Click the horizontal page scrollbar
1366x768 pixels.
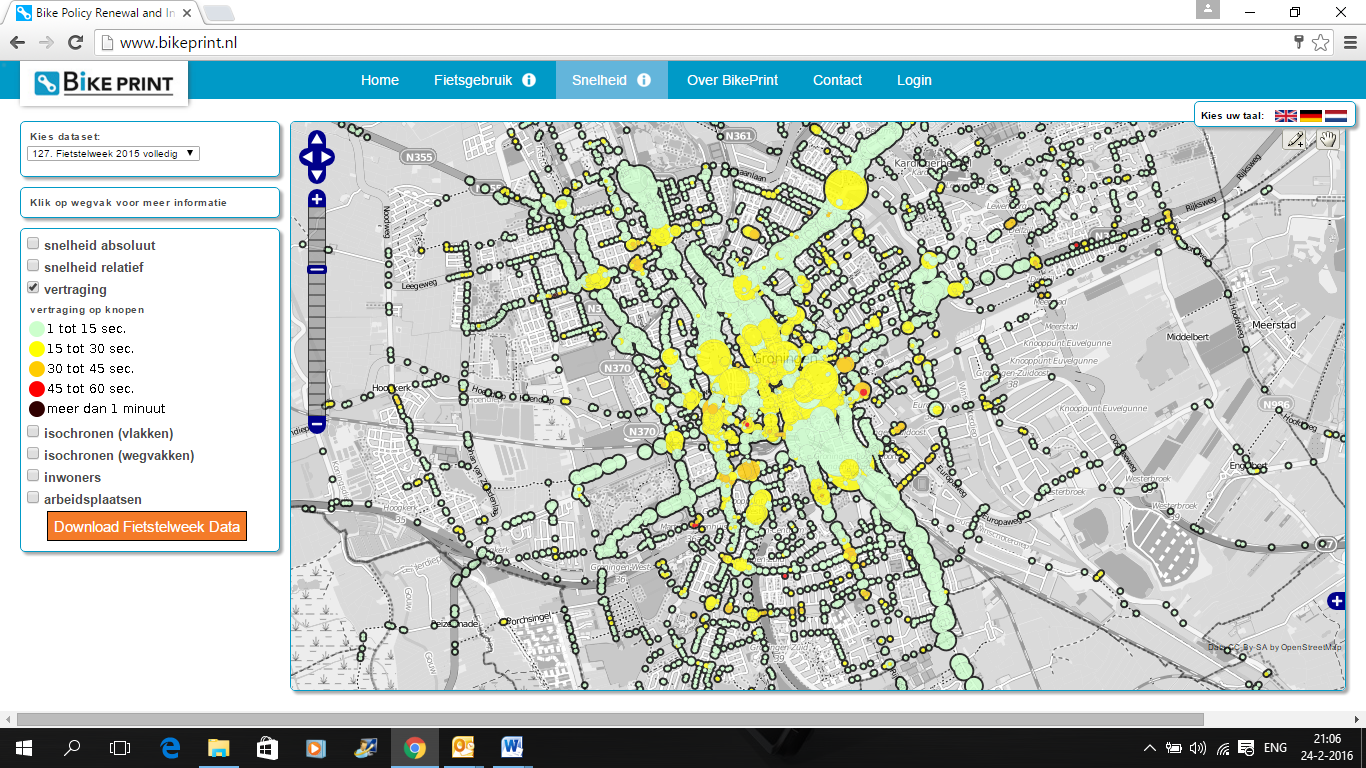tap(610, 718)
